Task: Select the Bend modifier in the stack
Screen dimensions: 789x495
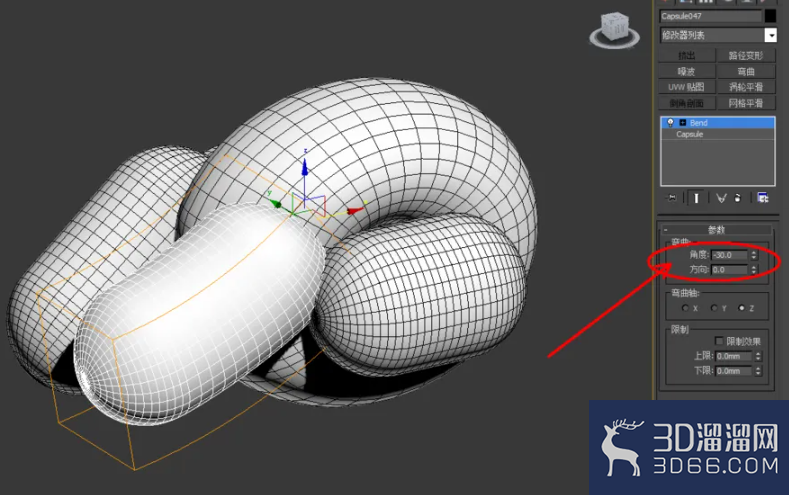Action: coord(718,122)
